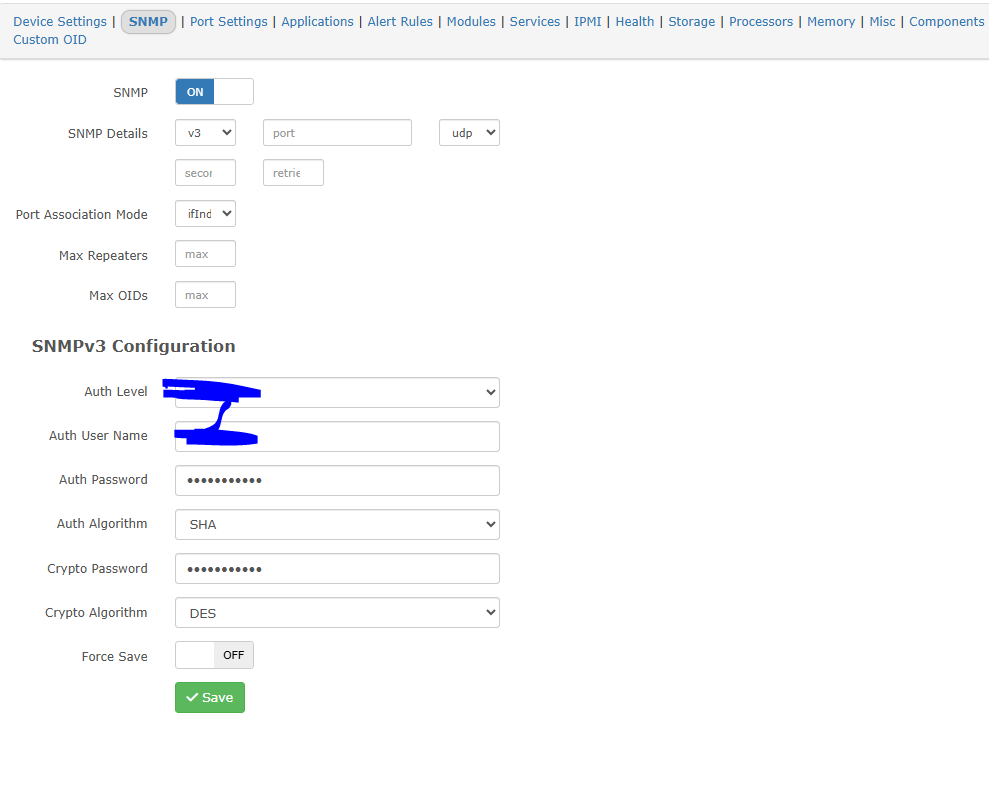The image size is (989, 808).
Task: Go to the Alert Rules tab
Action: pyautogui.click(x=400, y=21)
